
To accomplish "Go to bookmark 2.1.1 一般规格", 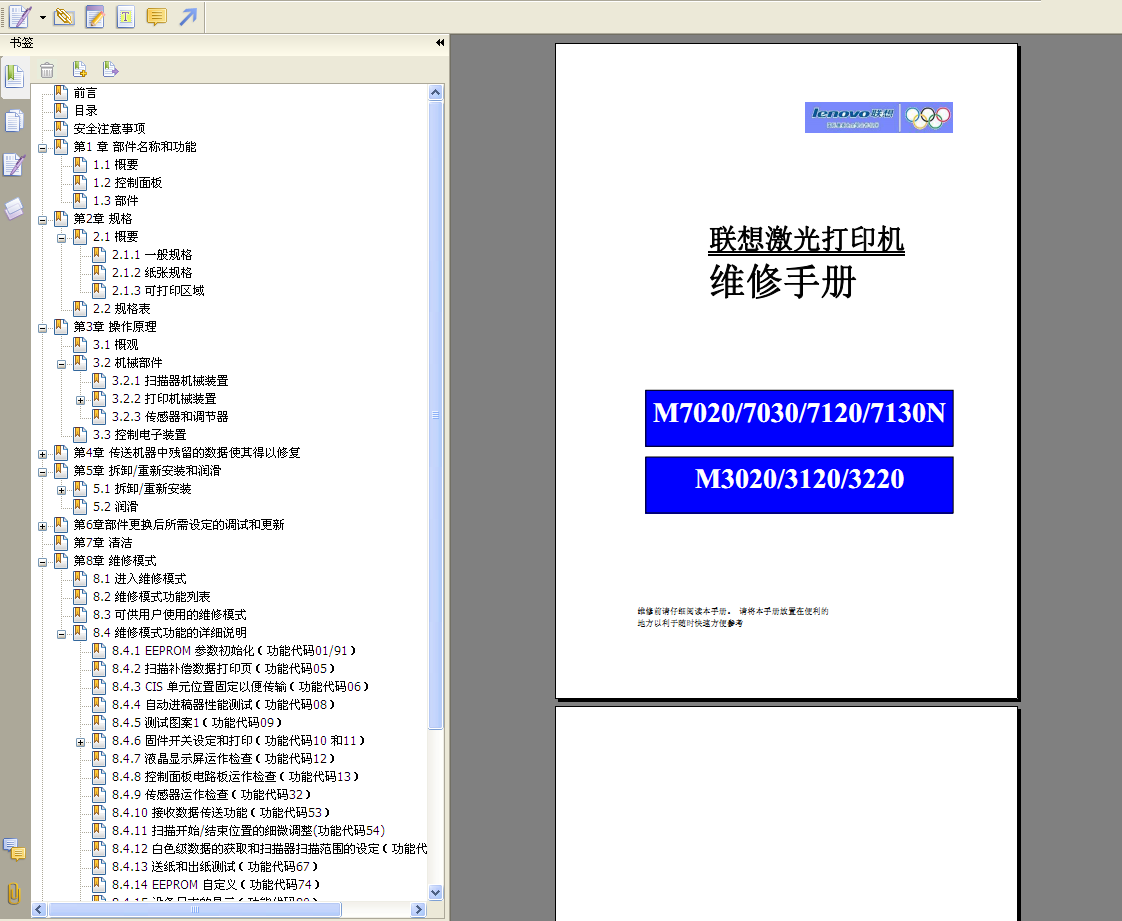I will coord(152,255).
